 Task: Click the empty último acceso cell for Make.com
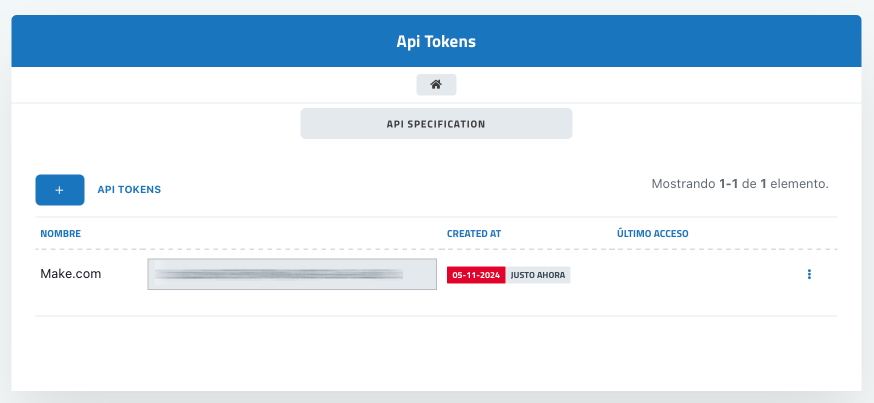coord(680,274)
